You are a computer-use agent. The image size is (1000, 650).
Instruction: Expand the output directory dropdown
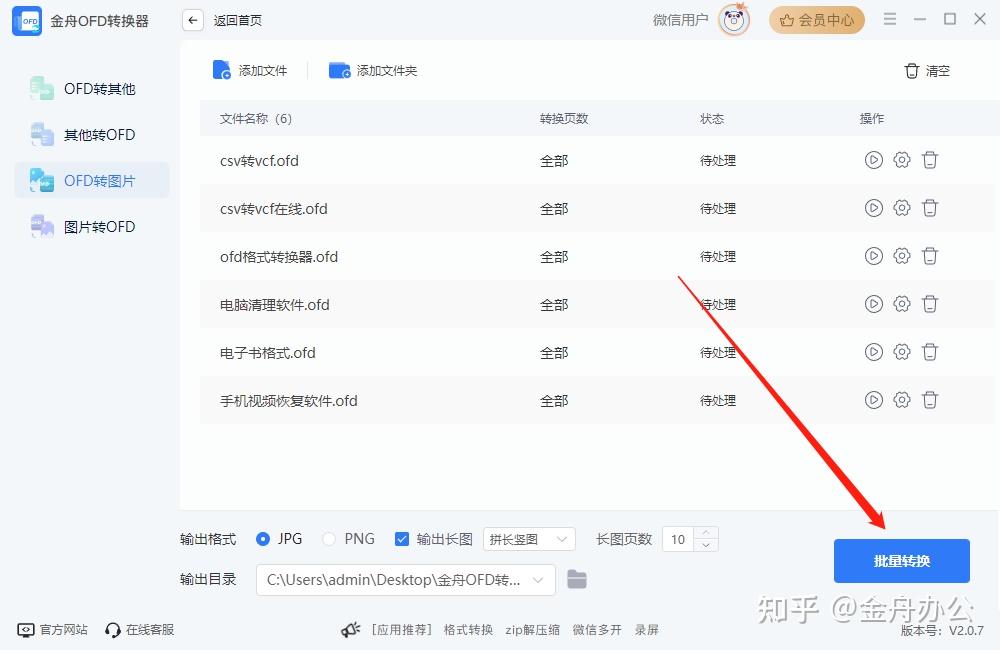[x=540, y=580]
